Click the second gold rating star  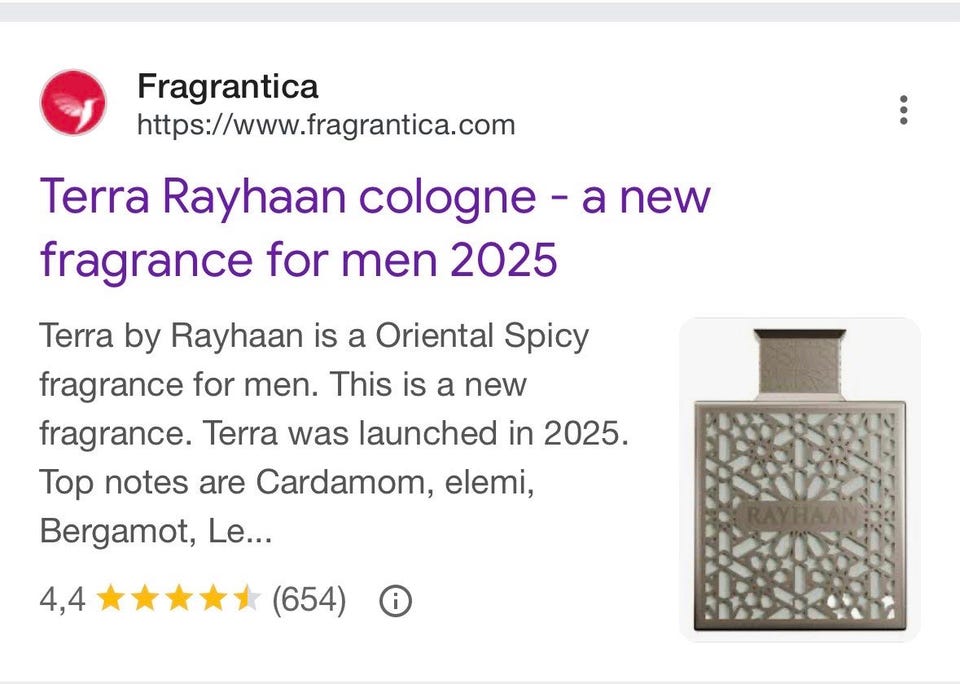click(145, 598)
